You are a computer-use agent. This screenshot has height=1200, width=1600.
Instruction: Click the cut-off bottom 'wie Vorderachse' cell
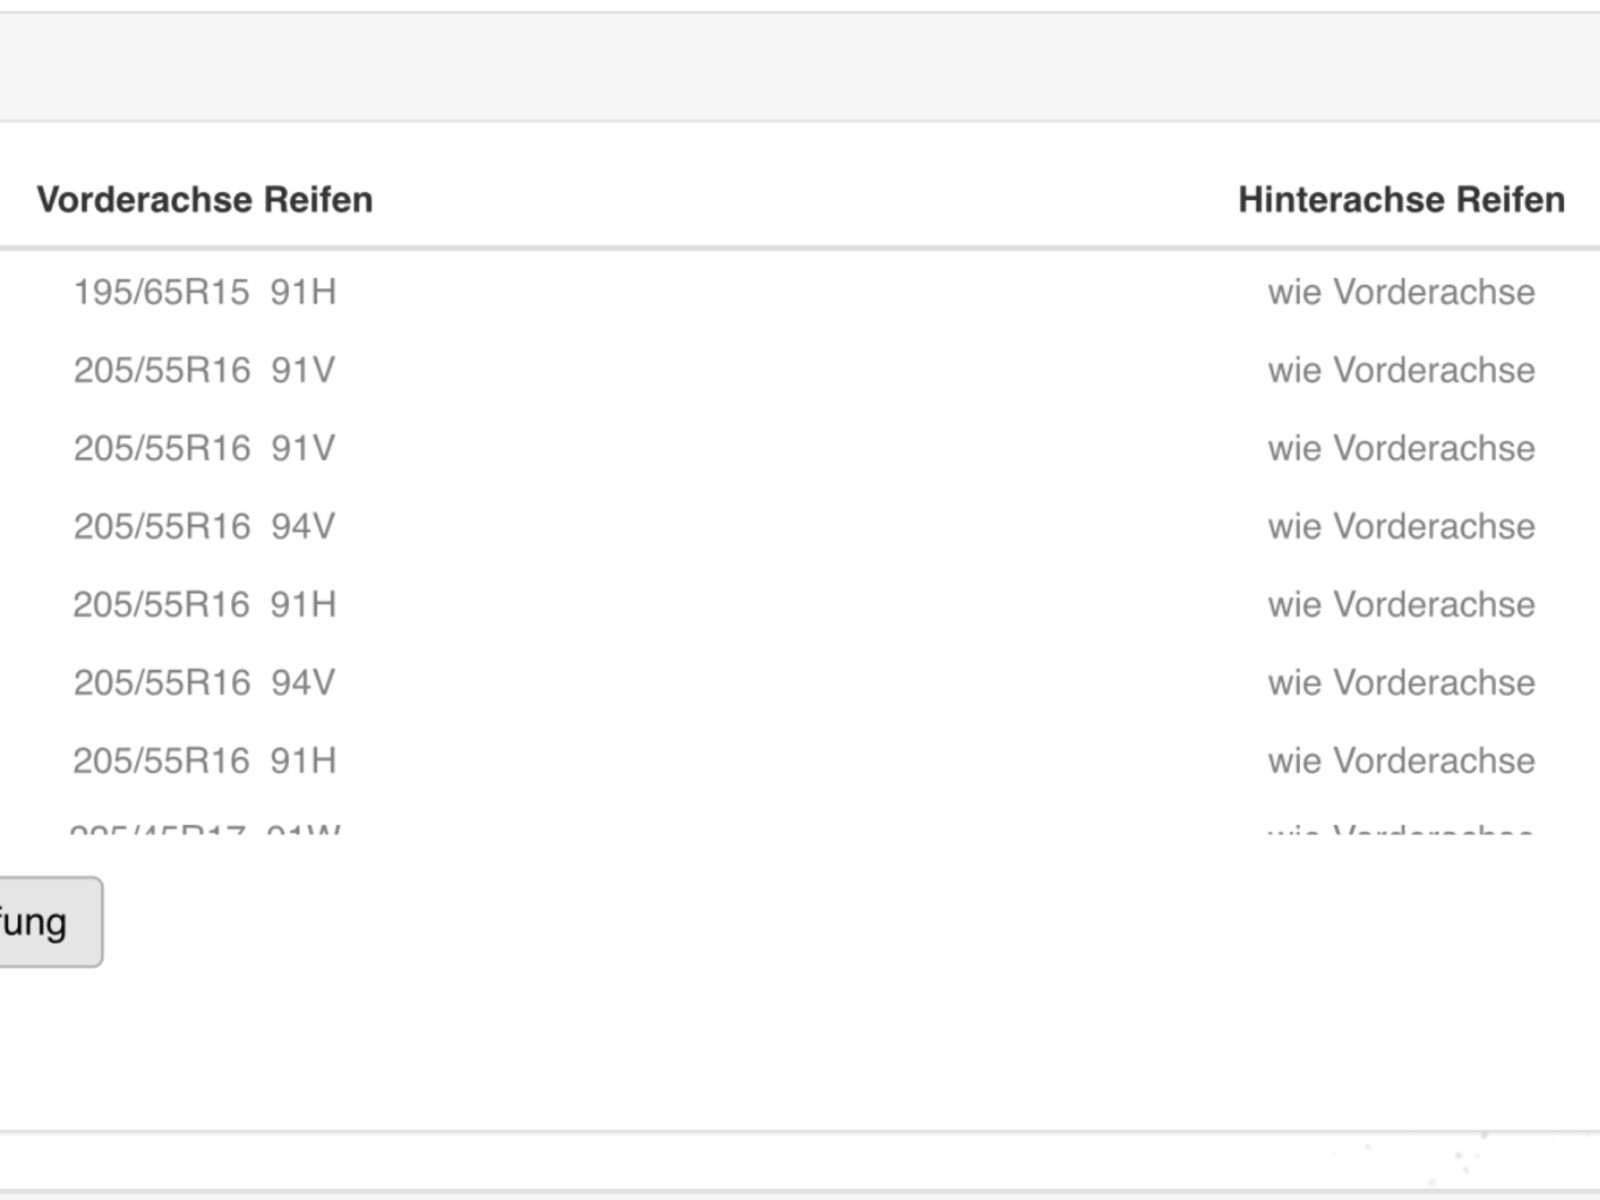(x=1401, y=829)
